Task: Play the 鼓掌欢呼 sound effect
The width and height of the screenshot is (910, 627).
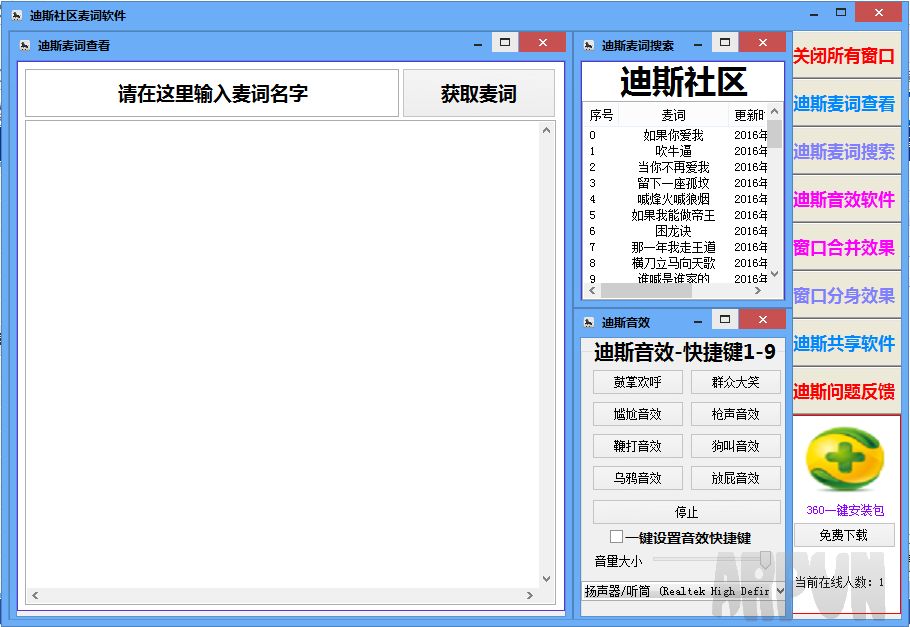Action: [x=637, y=382]
